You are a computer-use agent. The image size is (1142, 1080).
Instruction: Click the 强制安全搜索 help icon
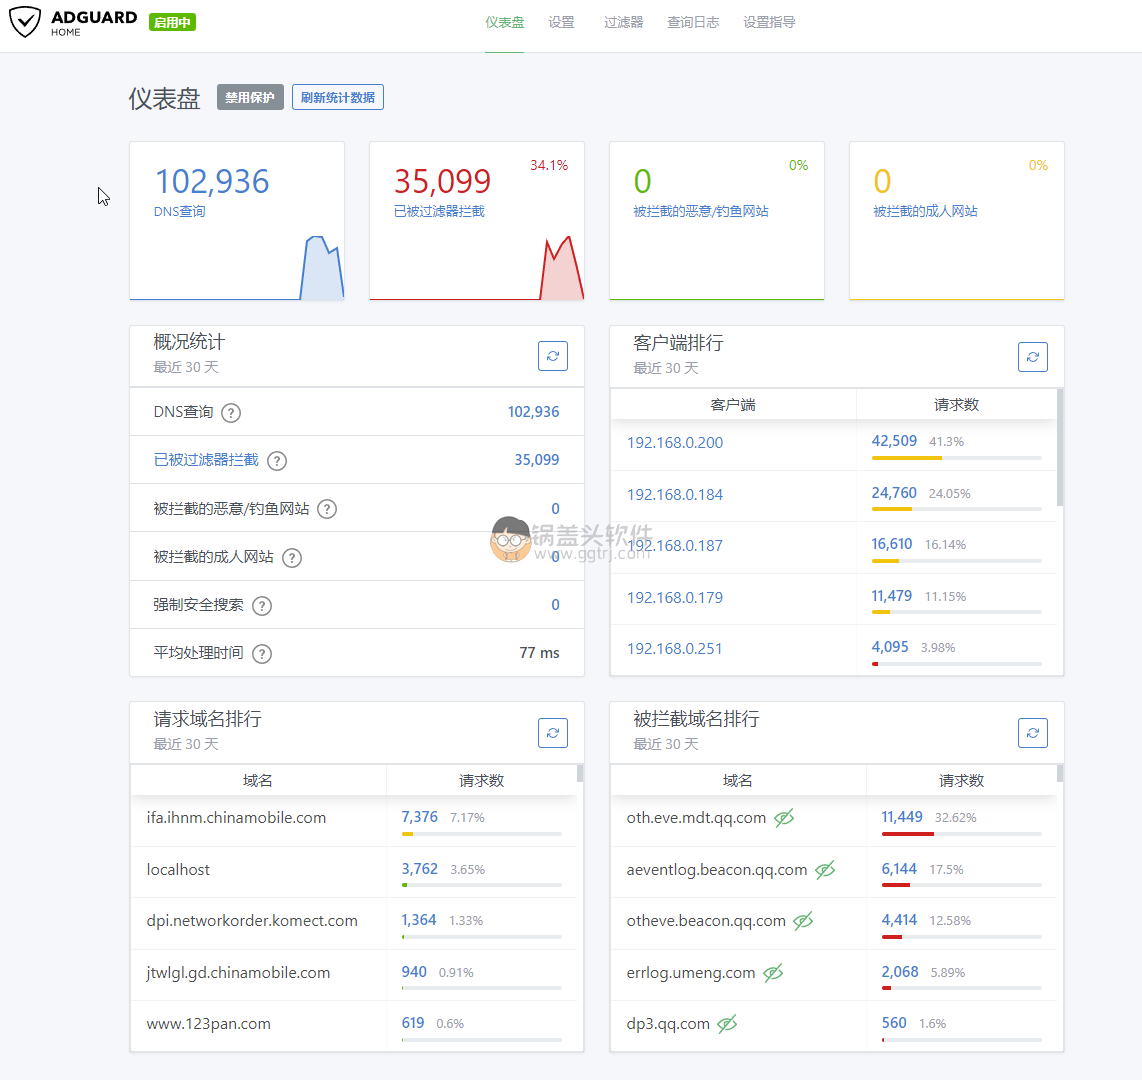(261, 605)
